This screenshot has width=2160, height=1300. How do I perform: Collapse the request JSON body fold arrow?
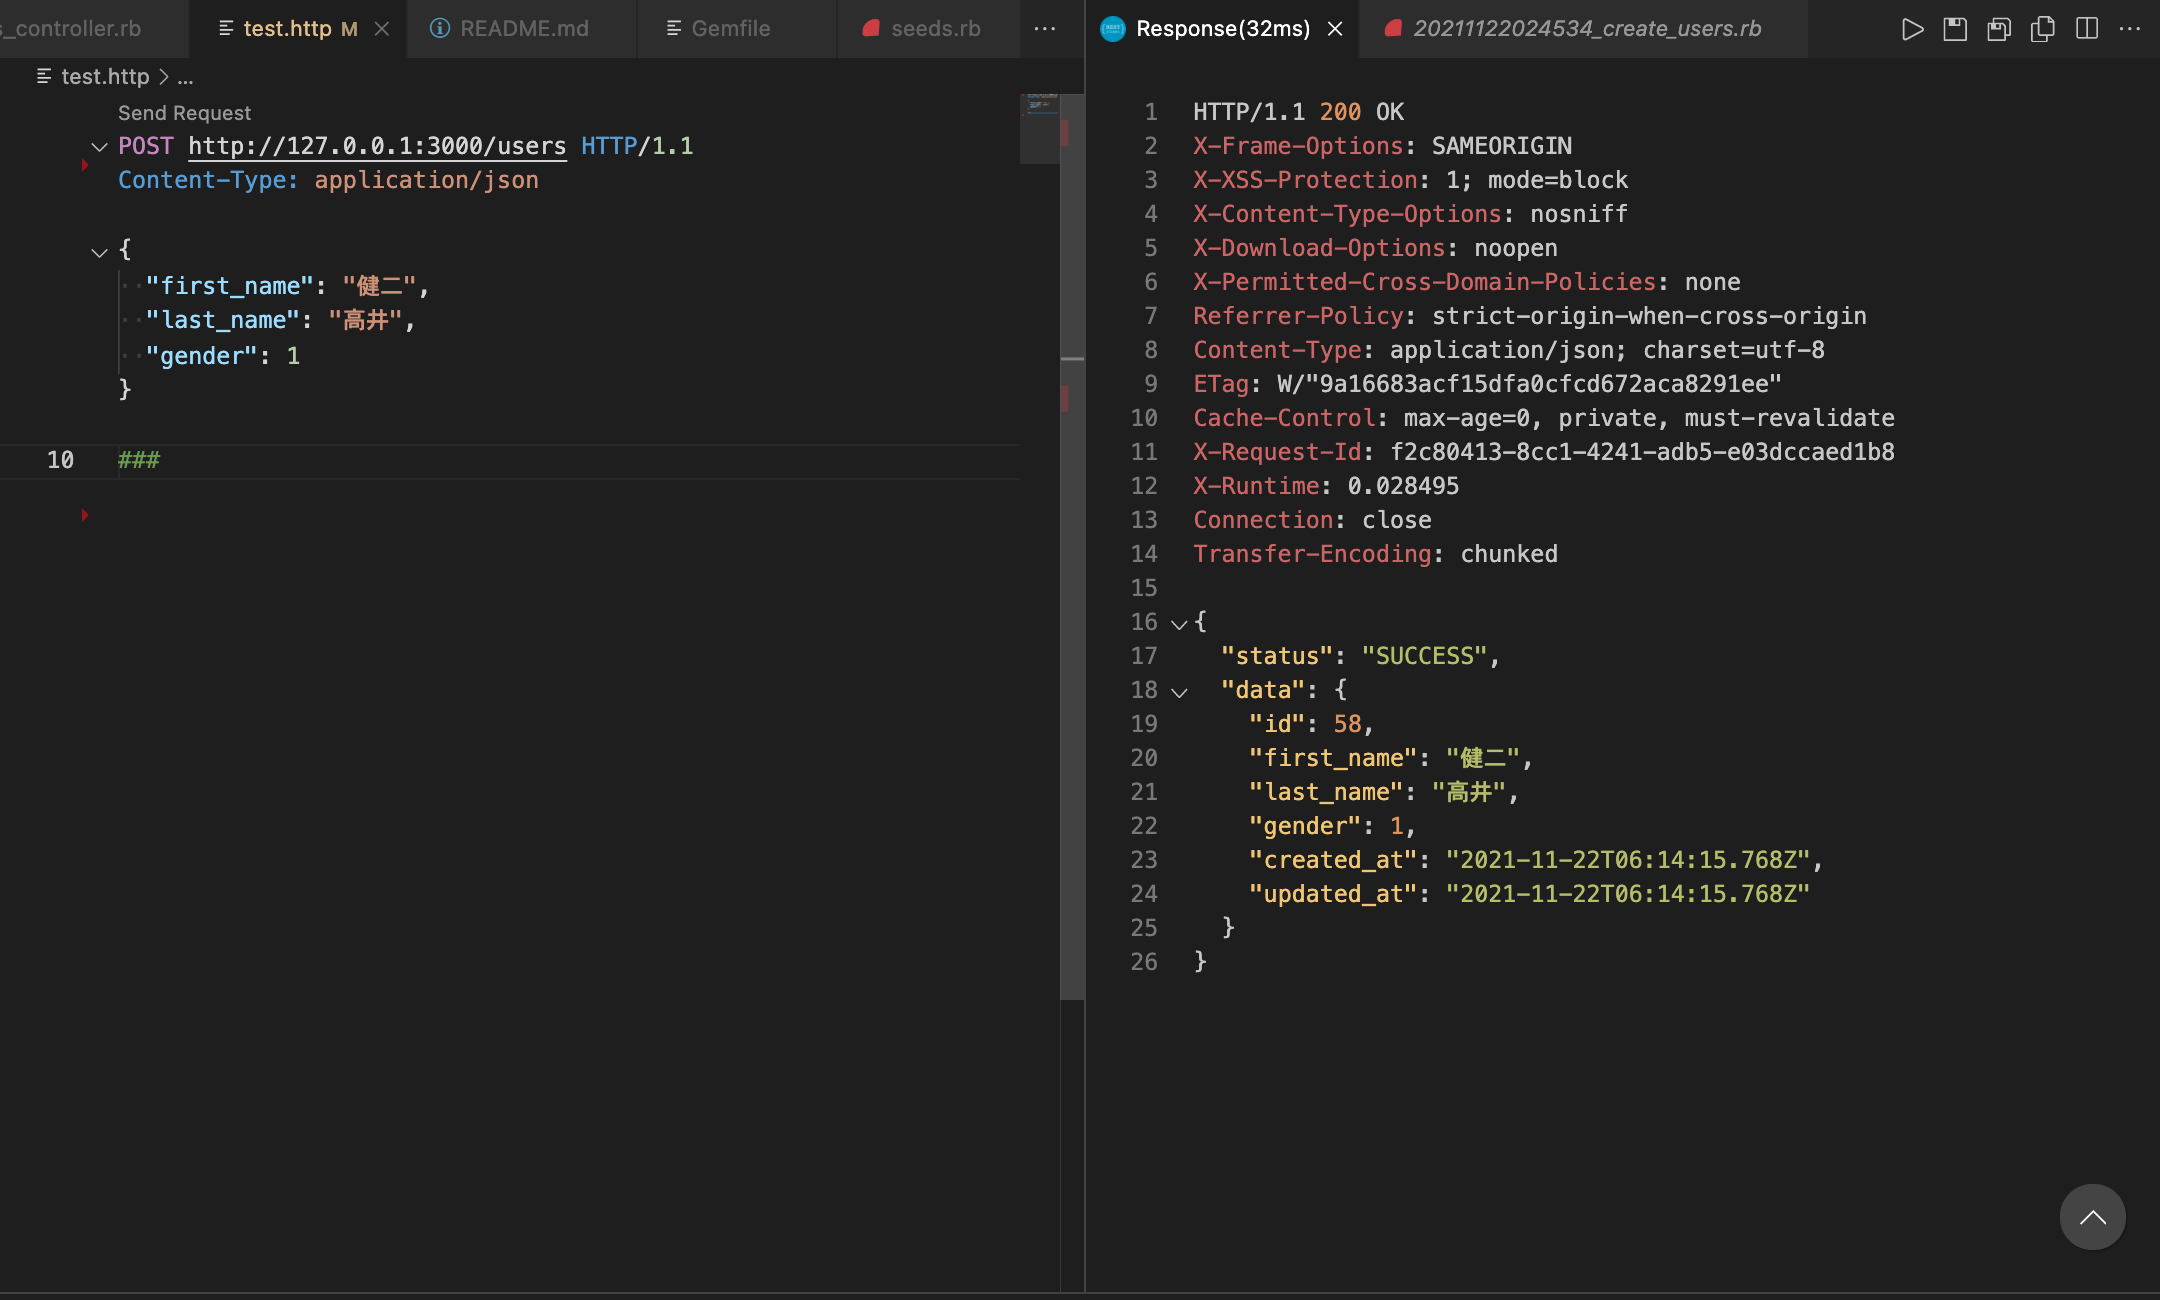[99, 252]
